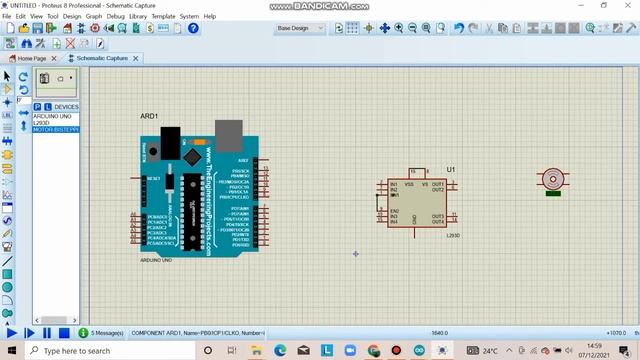Select the 2D line drawing tool
Screen dimensions: 640x360
(x=7, y=261)
